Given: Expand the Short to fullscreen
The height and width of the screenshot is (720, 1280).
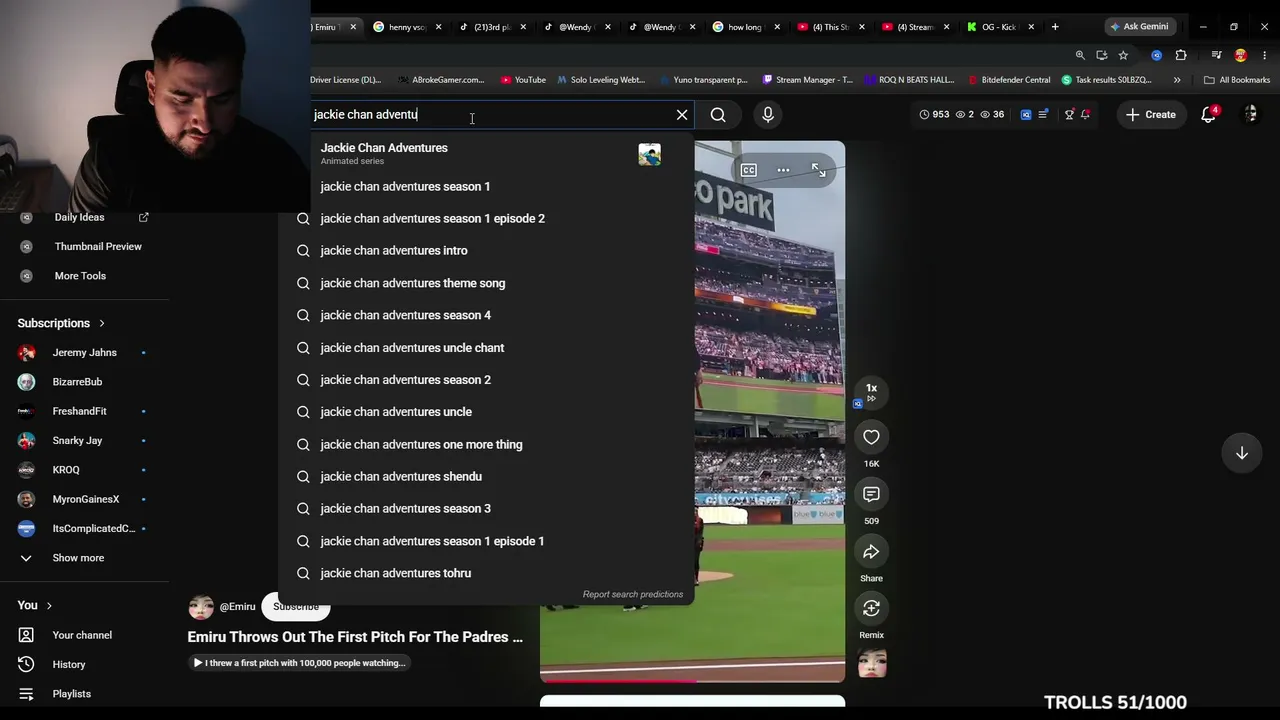Looking at the screenshot, I should point(819,170).
